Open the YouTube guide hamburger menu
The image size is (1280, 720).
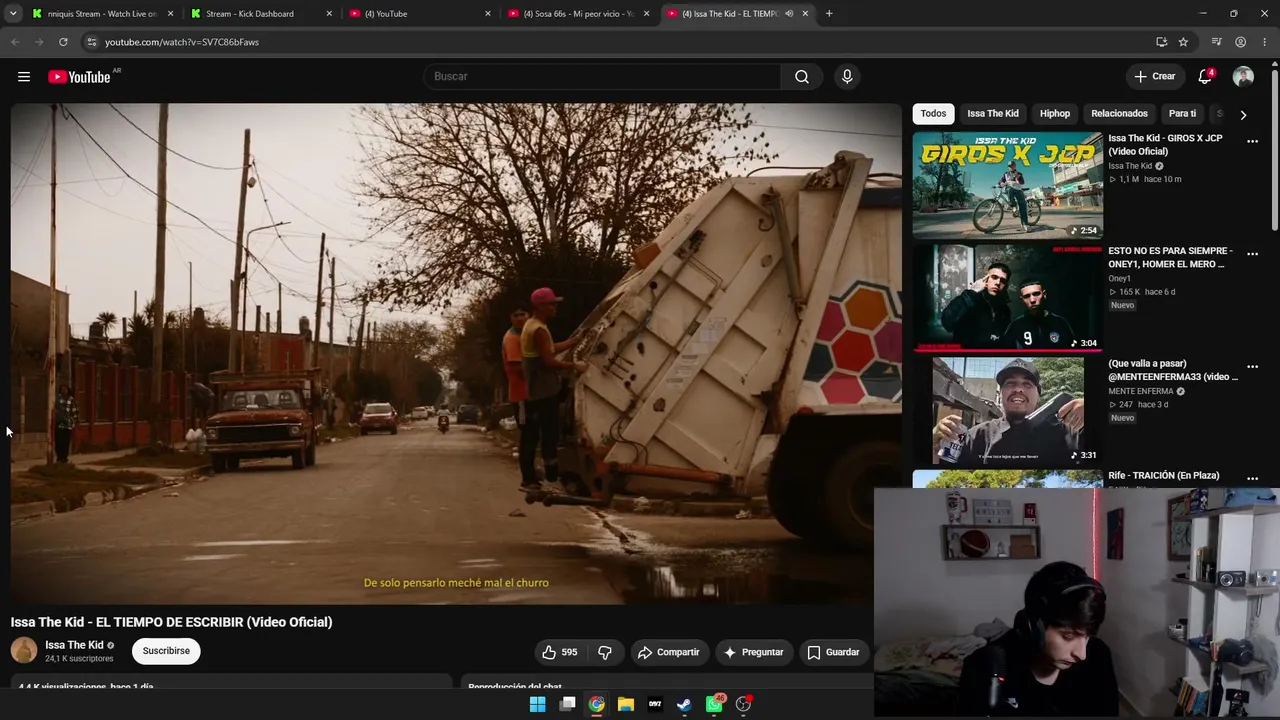click(24, 77)
